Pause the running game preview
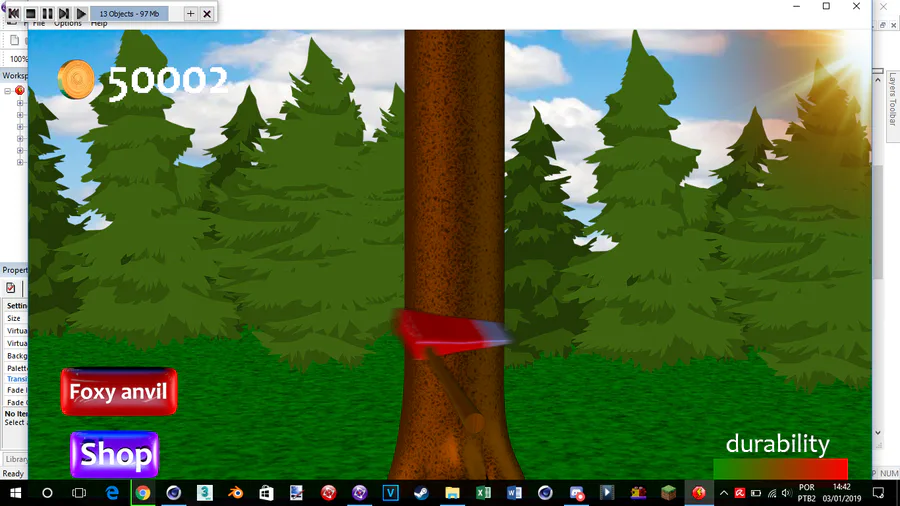The width and height of the screenshot is (900, 506). [x=47, y=13]
